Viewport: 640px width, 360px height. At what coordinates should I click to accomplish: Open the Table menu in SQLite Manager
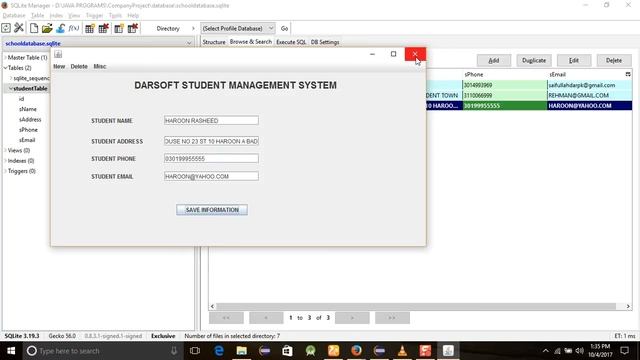tap(37, 16)
